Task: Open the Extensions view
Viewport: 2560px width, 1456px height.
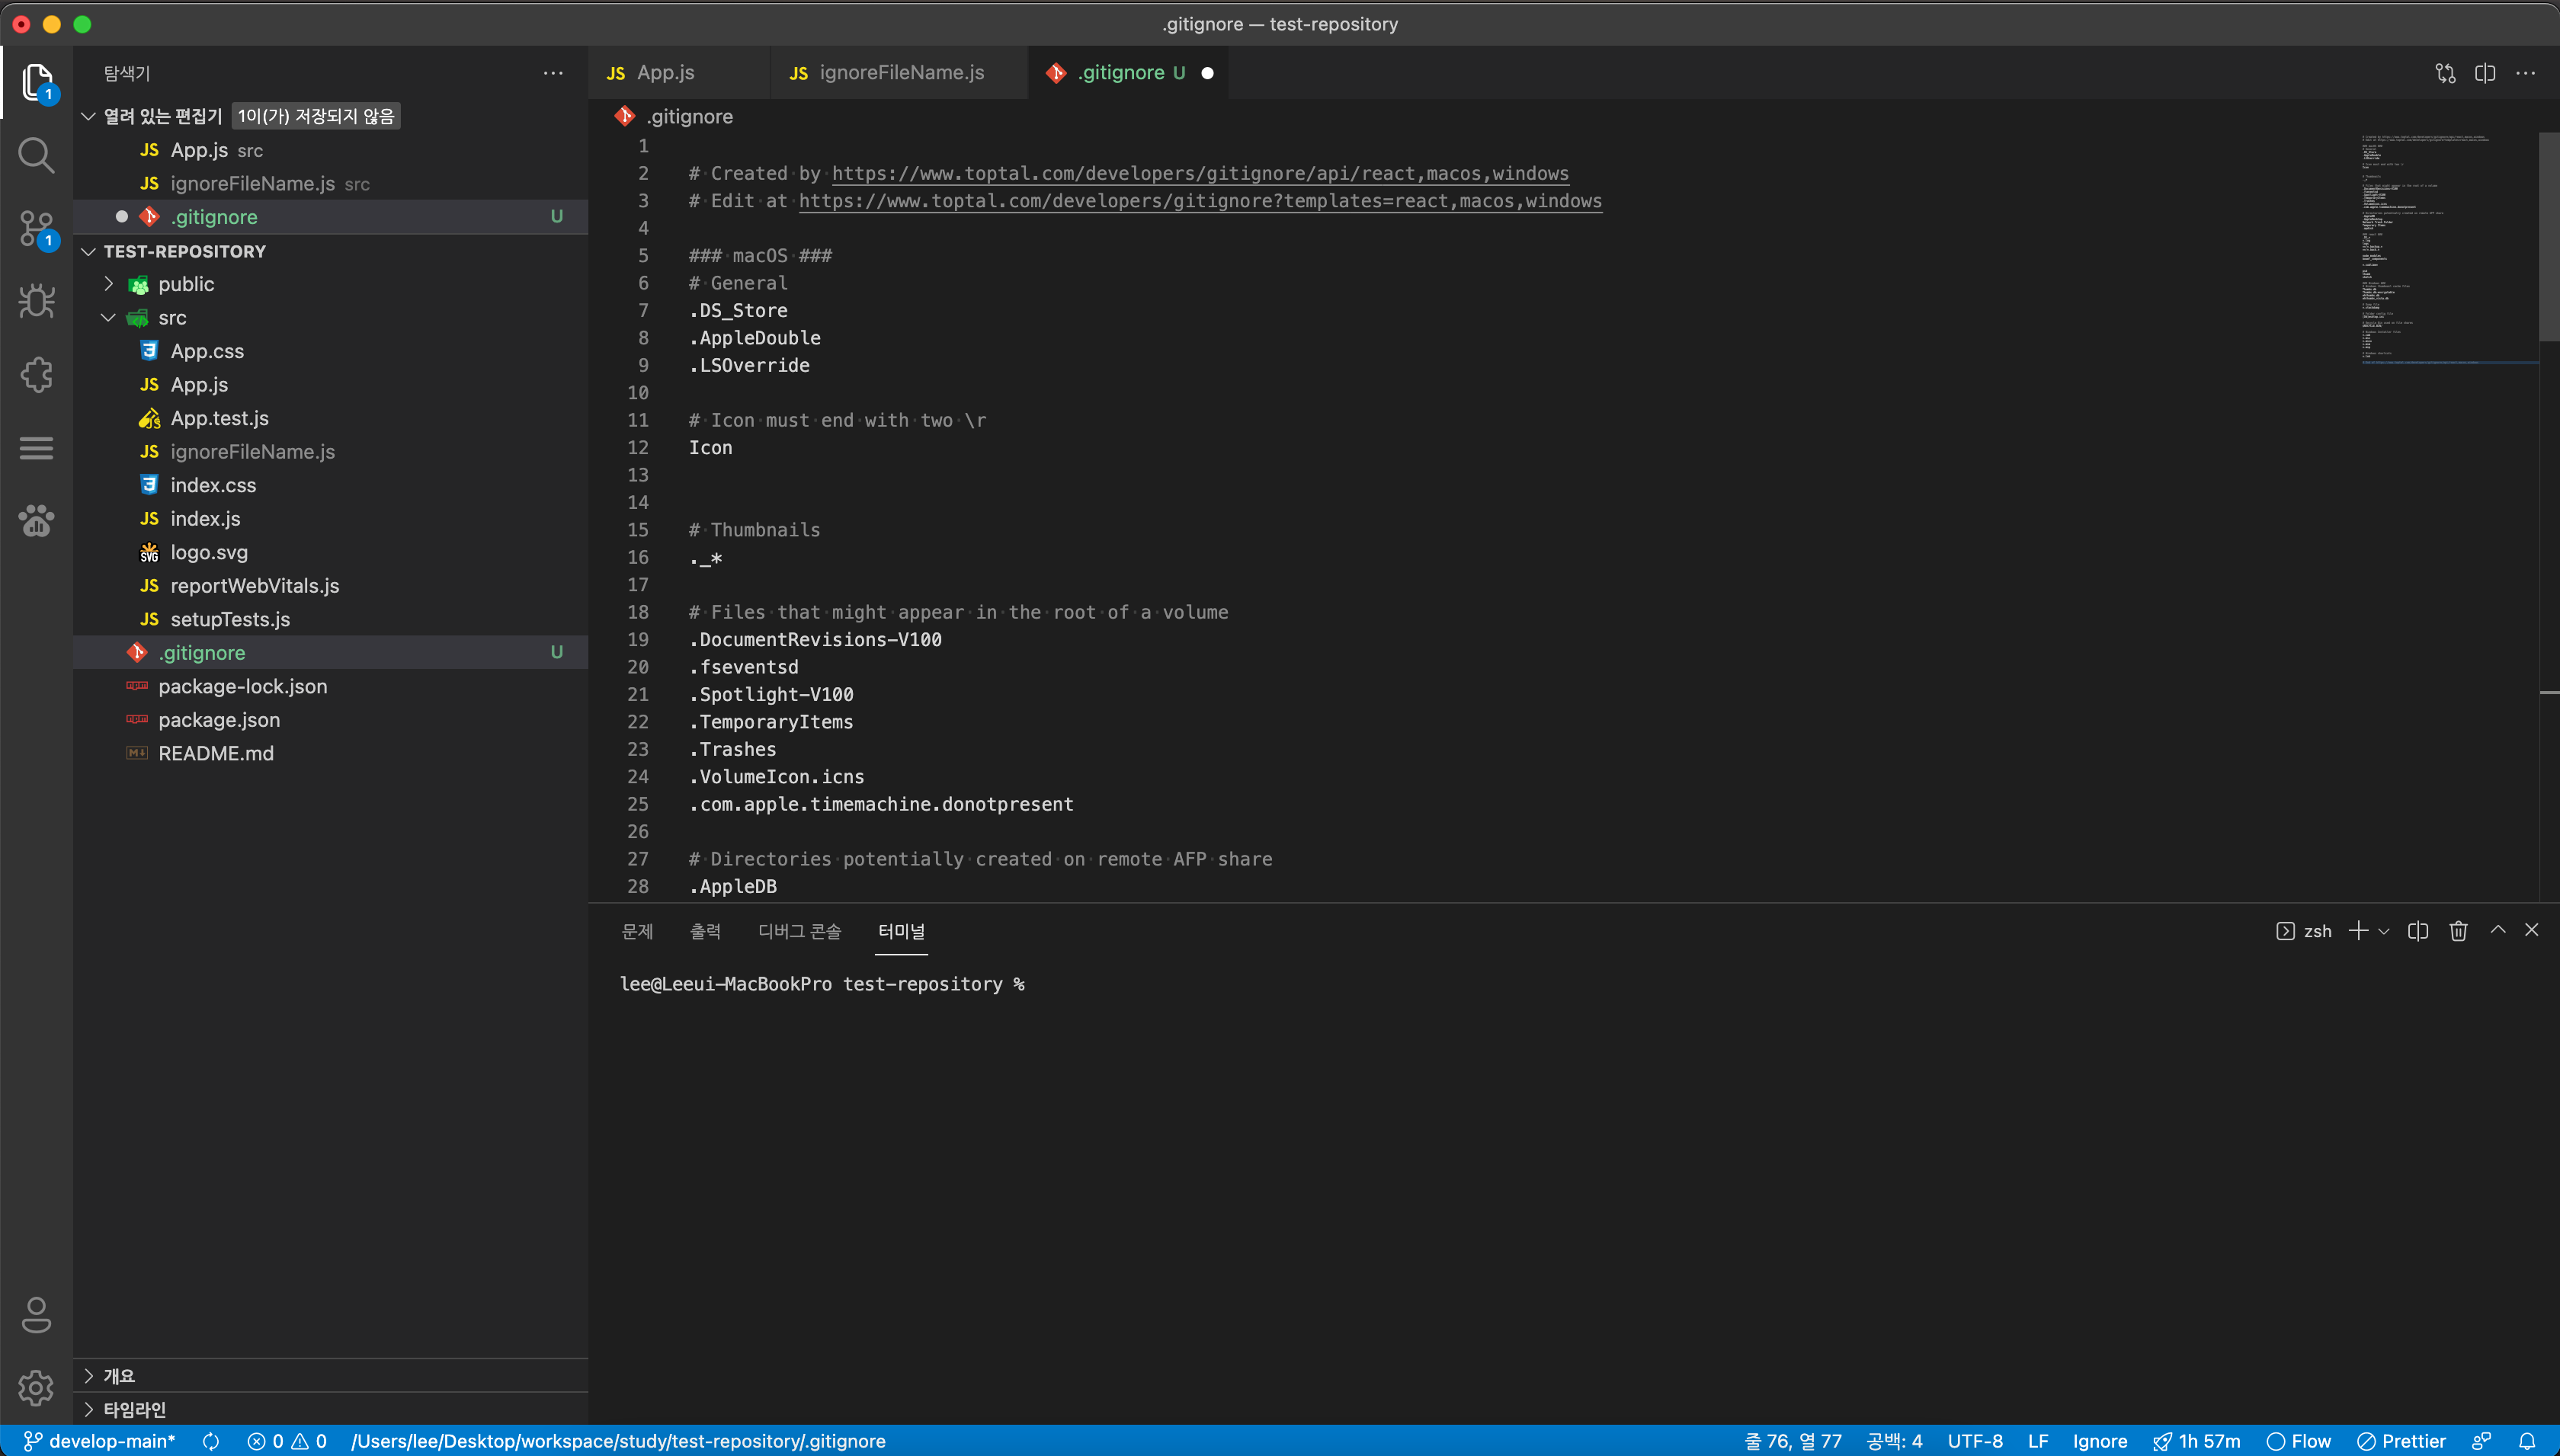Action: pos(36,374)
